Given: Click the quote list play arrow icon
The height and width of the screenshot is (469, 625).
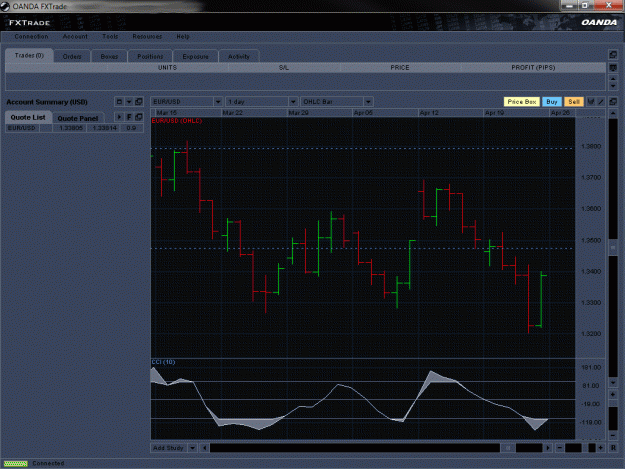Looking at the screenshot, I should coord(119,117).
